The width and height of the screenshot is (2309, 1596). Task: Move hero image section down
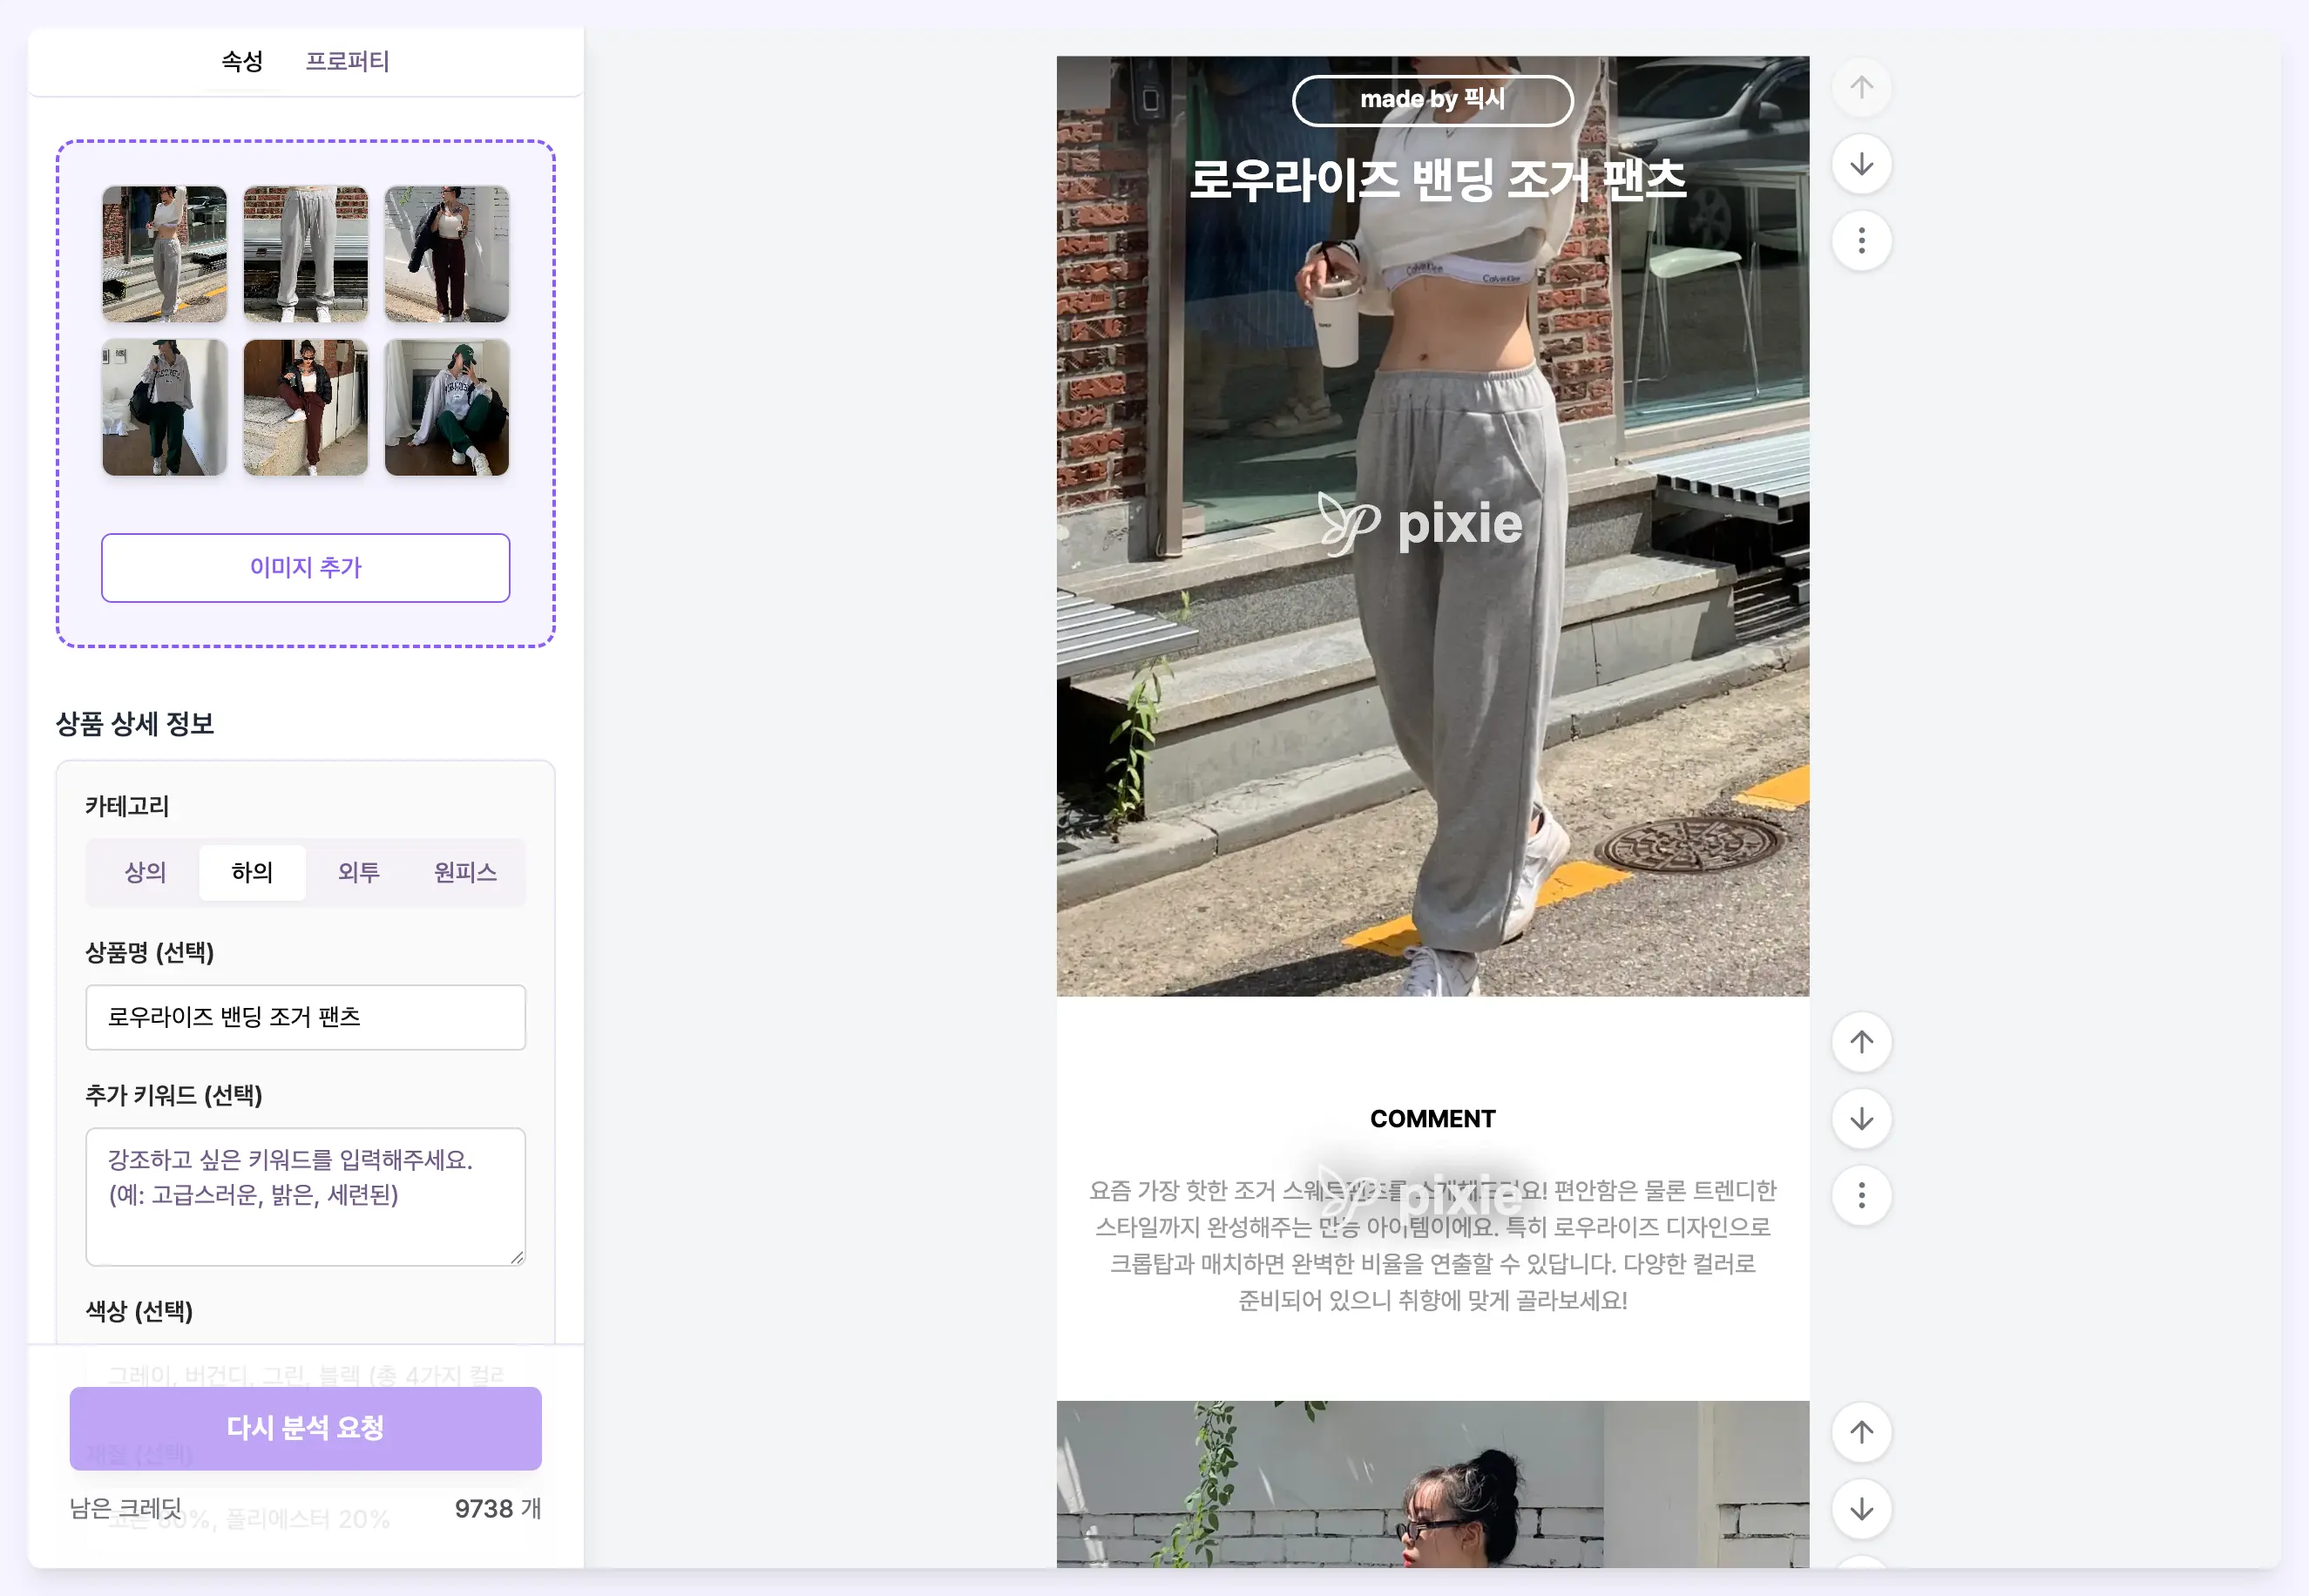[x=1861, y=164]
